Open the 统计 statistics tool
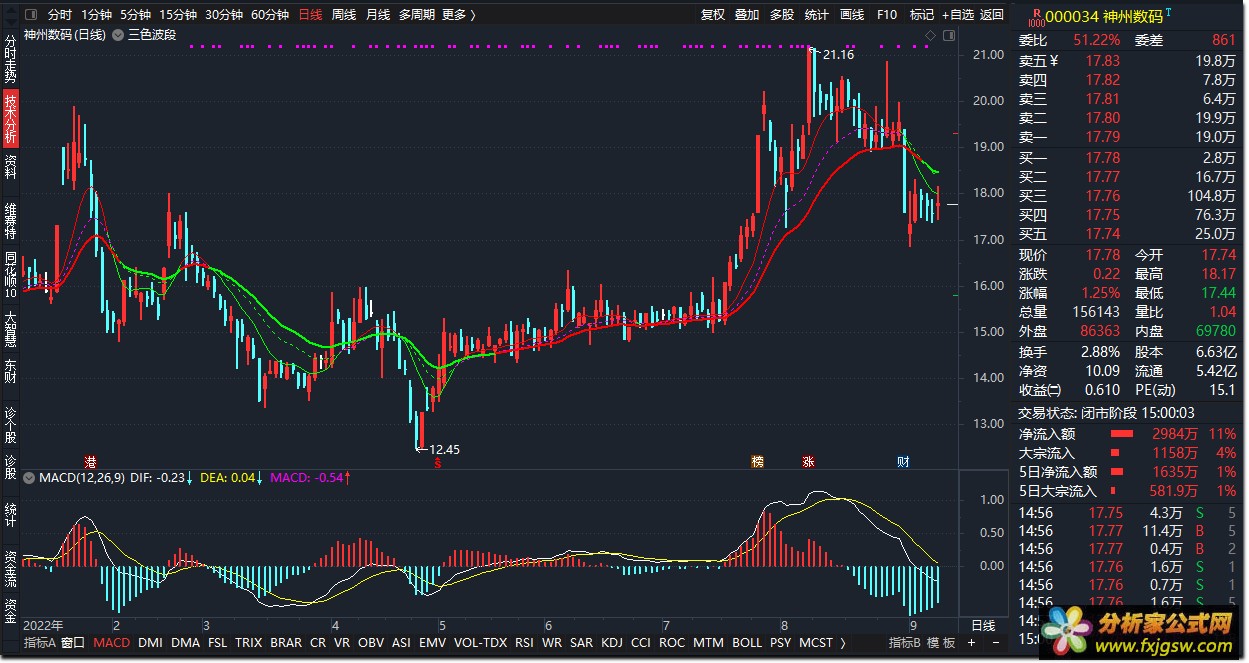Viewport: 1249px width, 663px height. click(817, 15)
